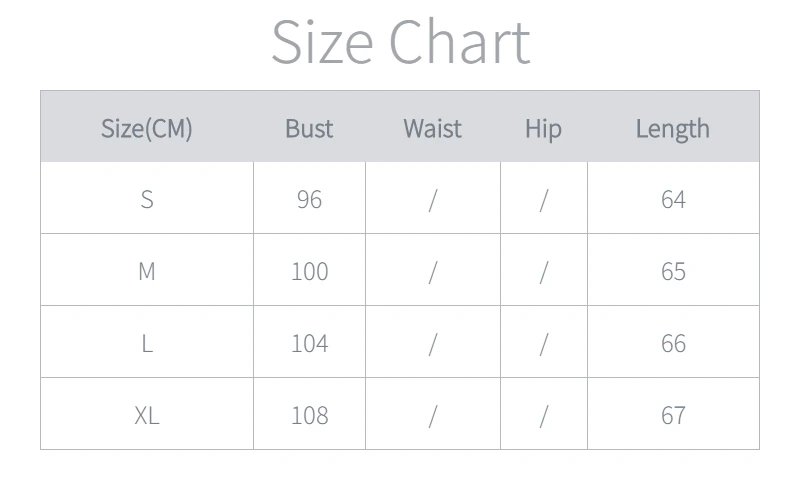Viewport: 800px width, 500px height.
Task: Click the bust value 100
Action: click(x=309, y=271)
